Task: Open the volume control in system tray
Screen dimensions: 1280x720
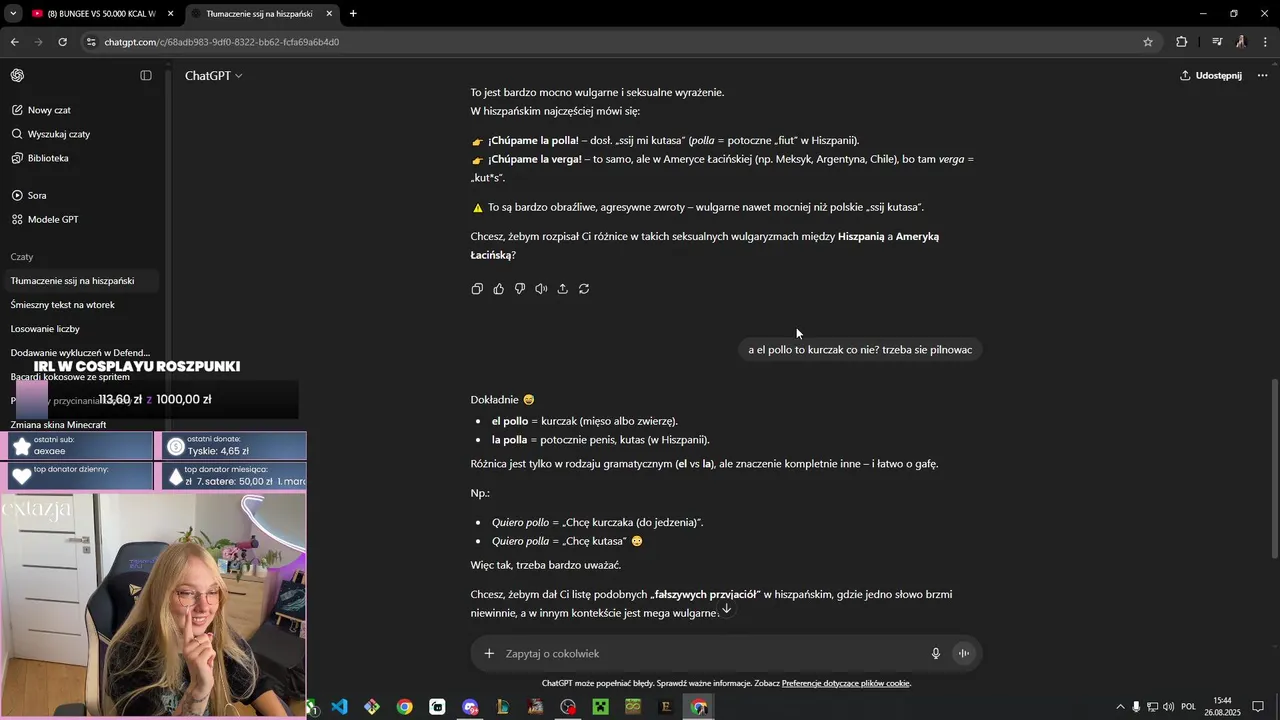Action: 1169,707
